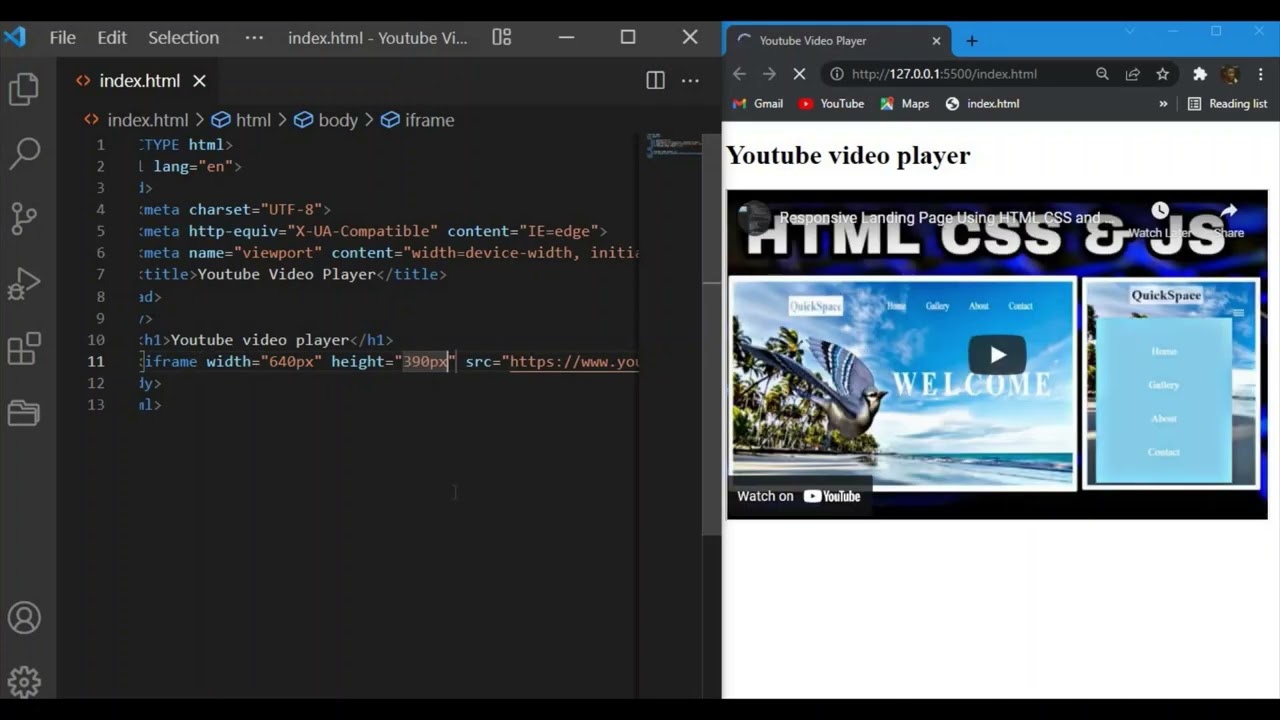Select the Youtube Video Player browser tab
Screen dimensions: 1280x720
tap(838, 41)
